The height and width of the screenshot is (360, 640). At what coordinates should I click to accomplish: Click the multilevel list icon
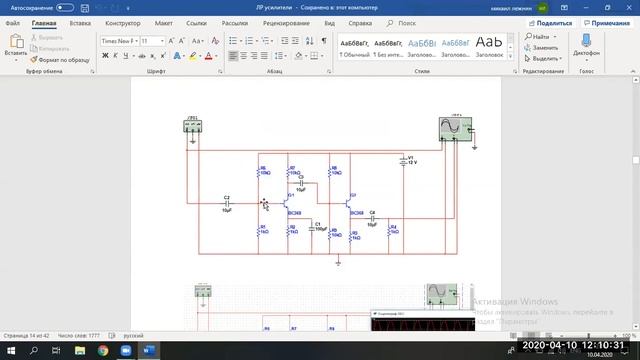coord(265,41)
